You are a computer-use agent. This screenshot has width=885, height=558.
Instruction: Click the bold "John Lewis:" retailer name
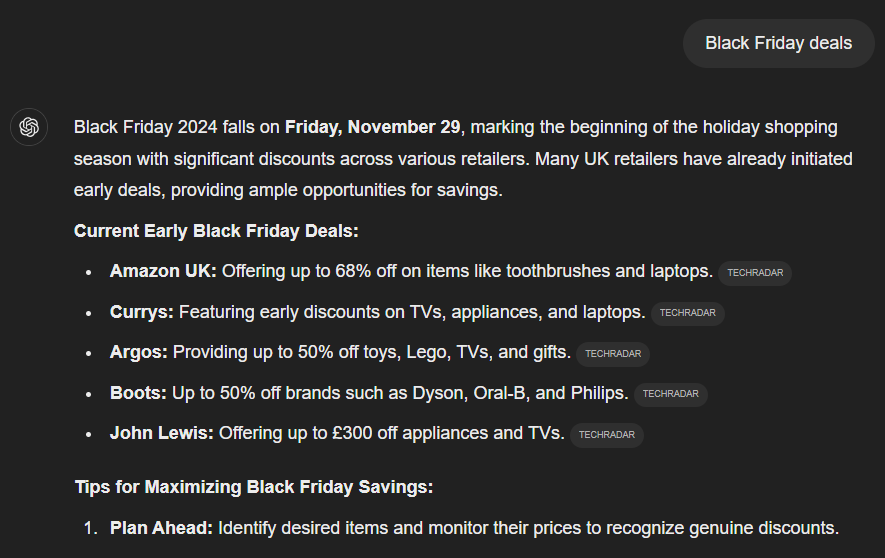162,433
